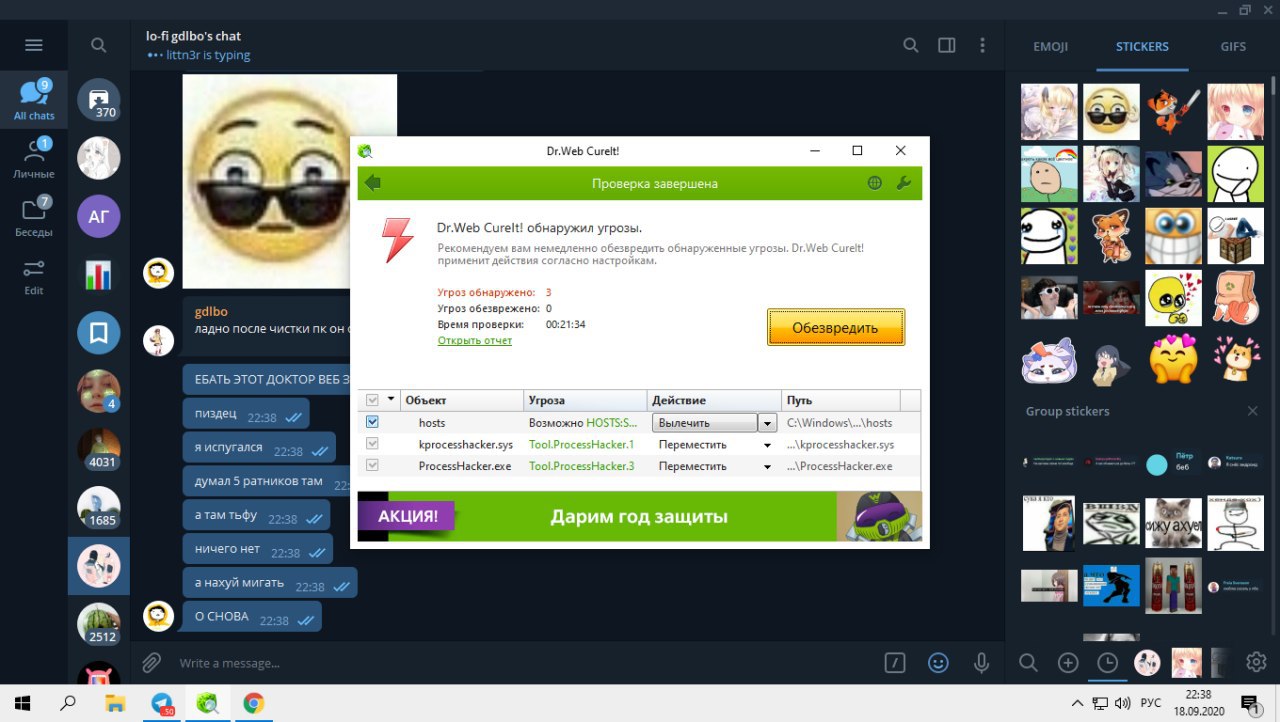Open the Открыть отчет link

tap(475, 340)
